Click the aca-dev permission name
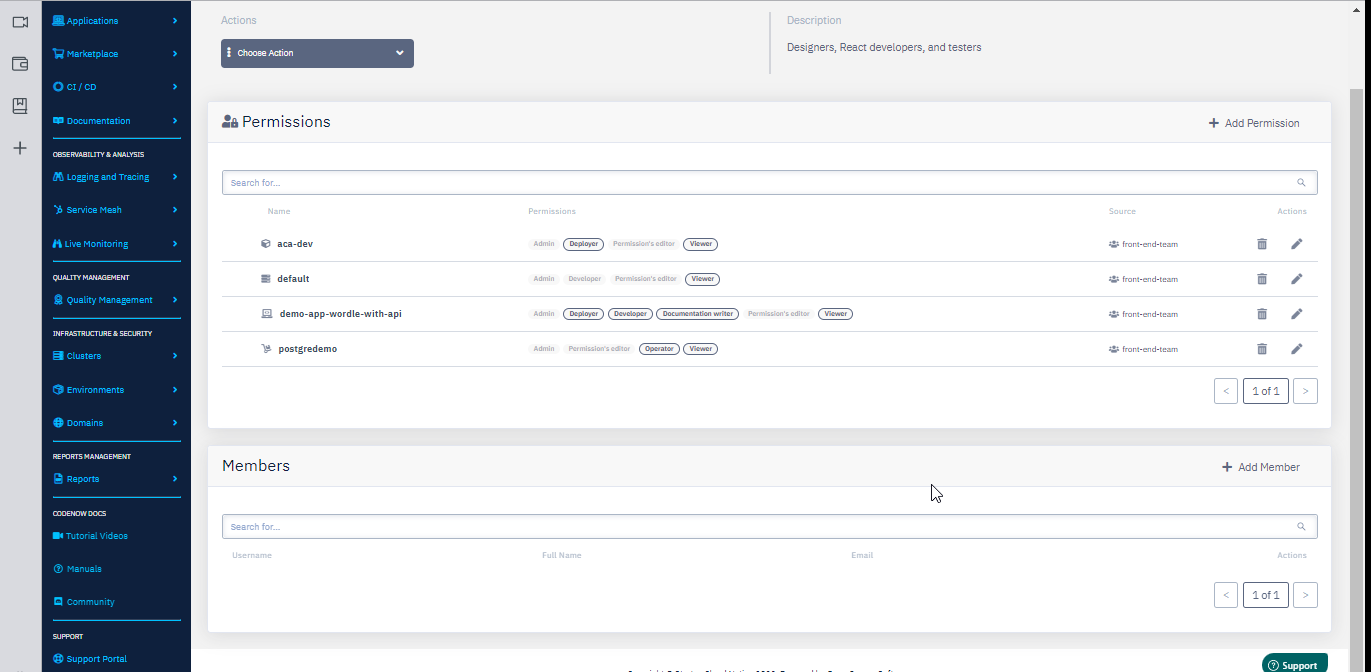The width and height of the screenshot is (1371, 672). click(295, 244)
